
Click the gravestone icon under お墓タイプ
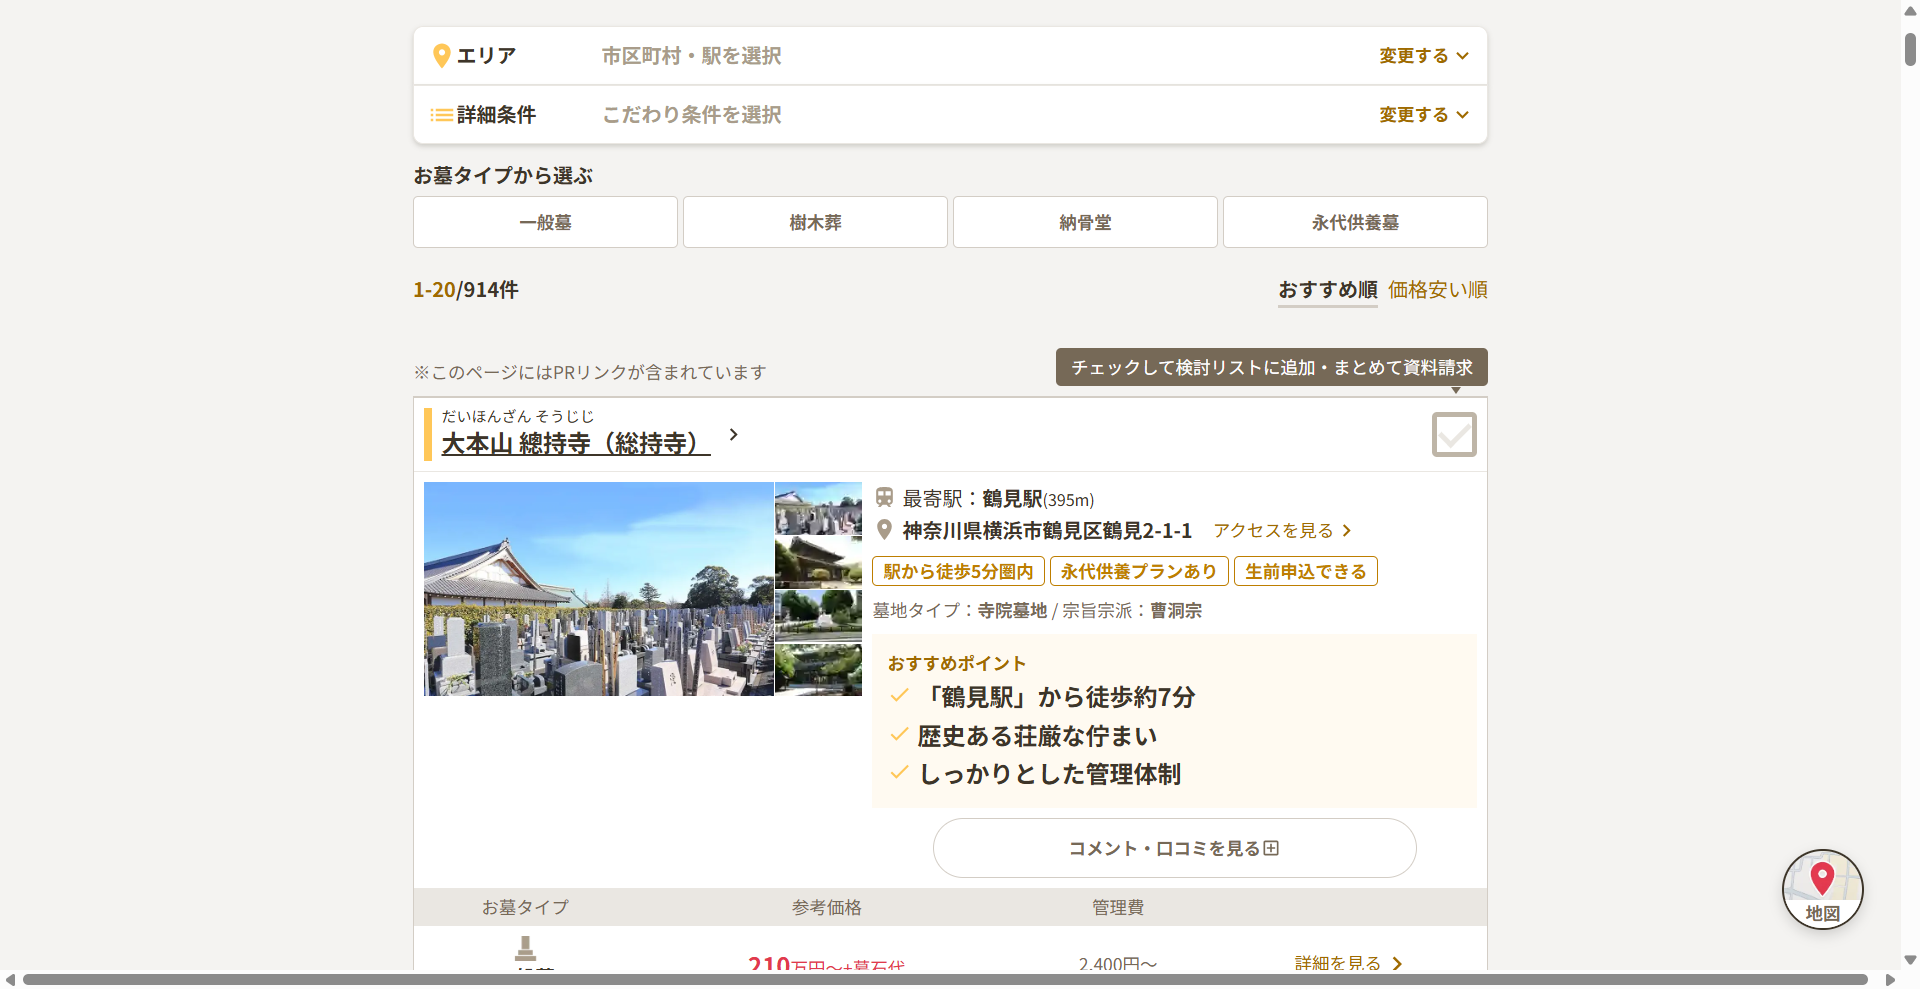[525, 948]
